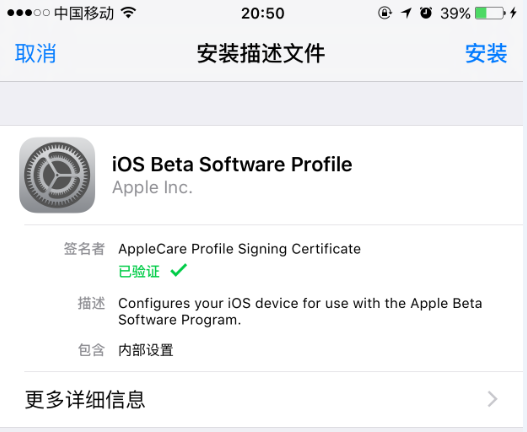Tap the rotation lock status icon

[x=385, y=13]
